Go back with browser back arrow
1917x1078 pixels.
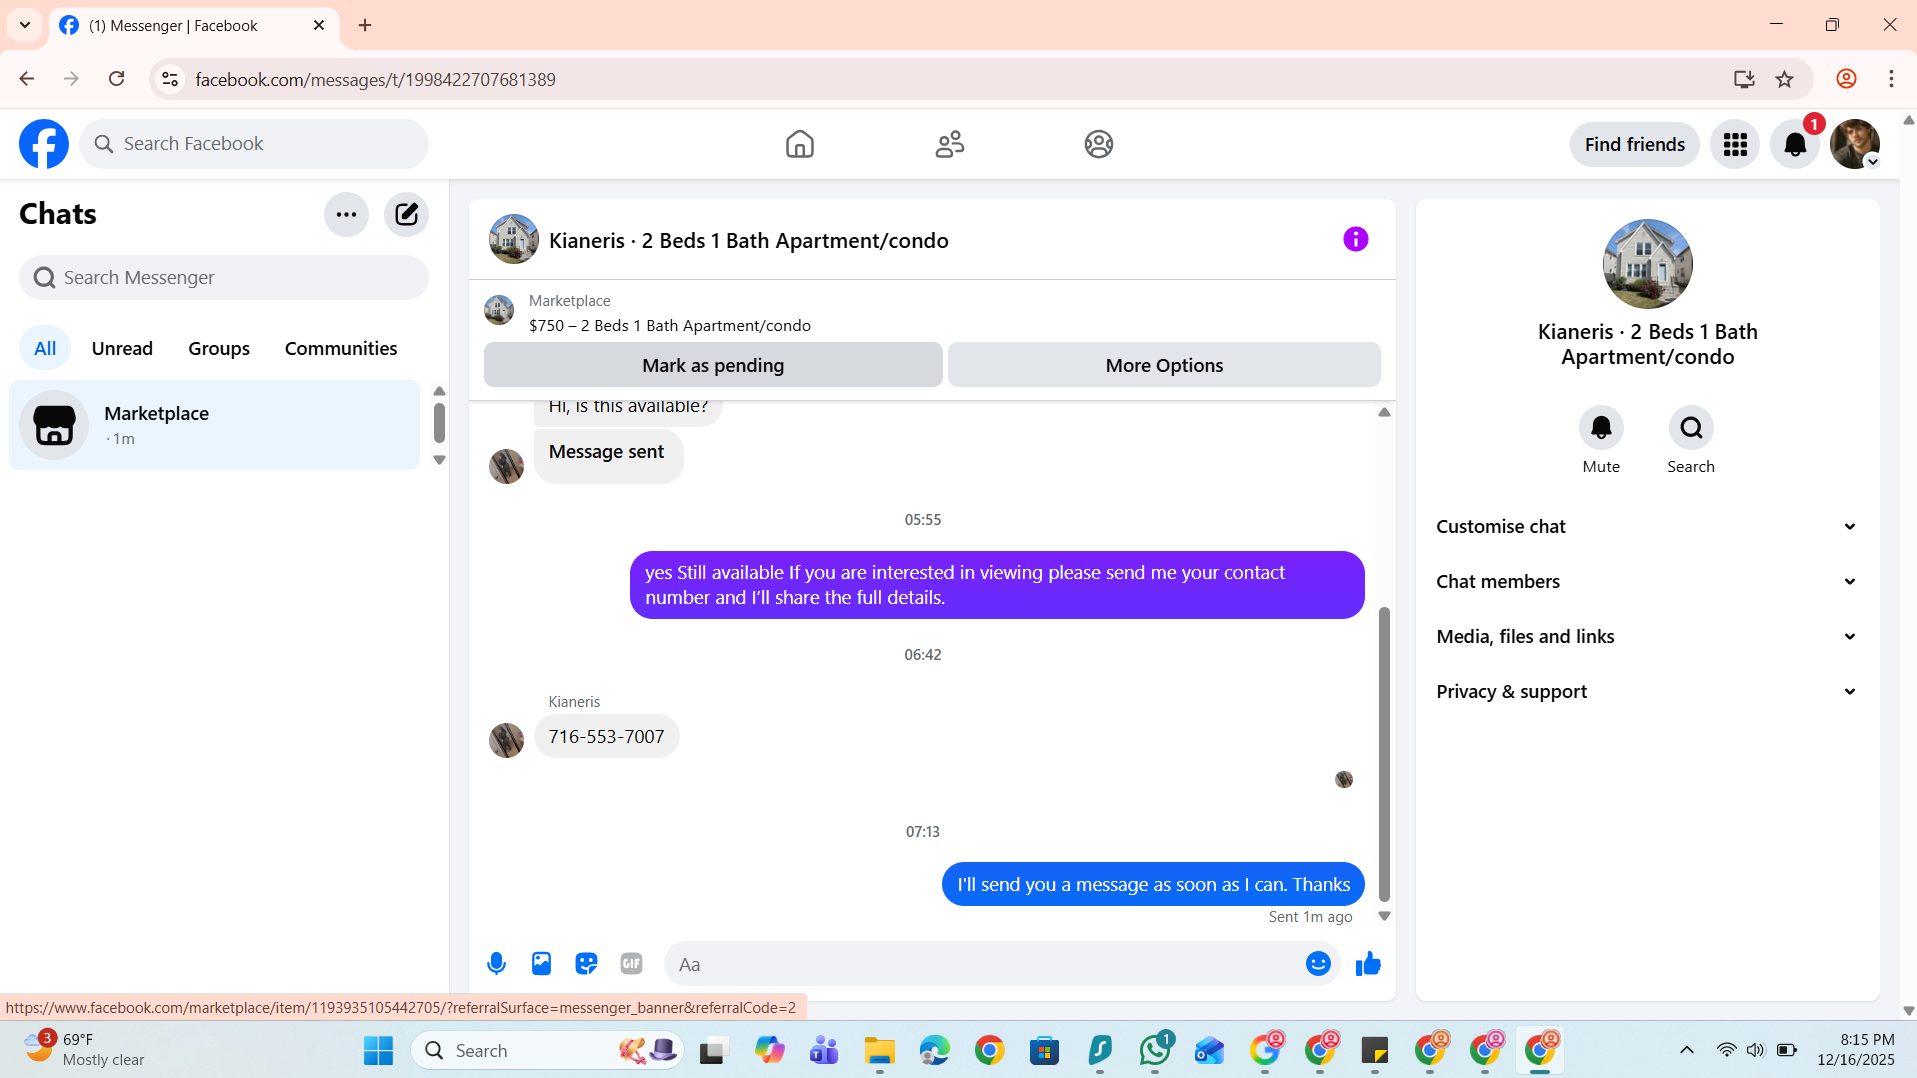click(27, 79)
